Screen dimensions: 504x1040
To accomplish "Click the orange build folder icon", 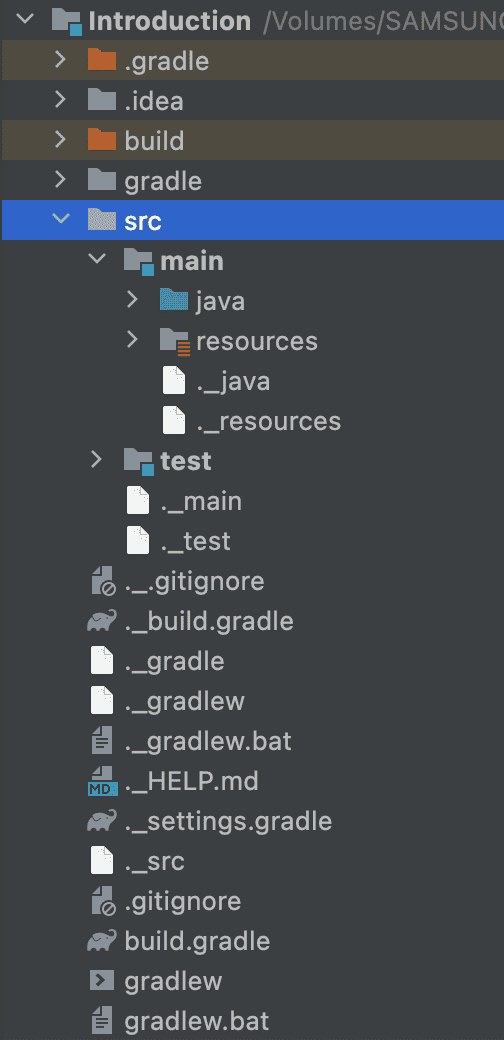I will pyautogui.click(x=101, y=141).
